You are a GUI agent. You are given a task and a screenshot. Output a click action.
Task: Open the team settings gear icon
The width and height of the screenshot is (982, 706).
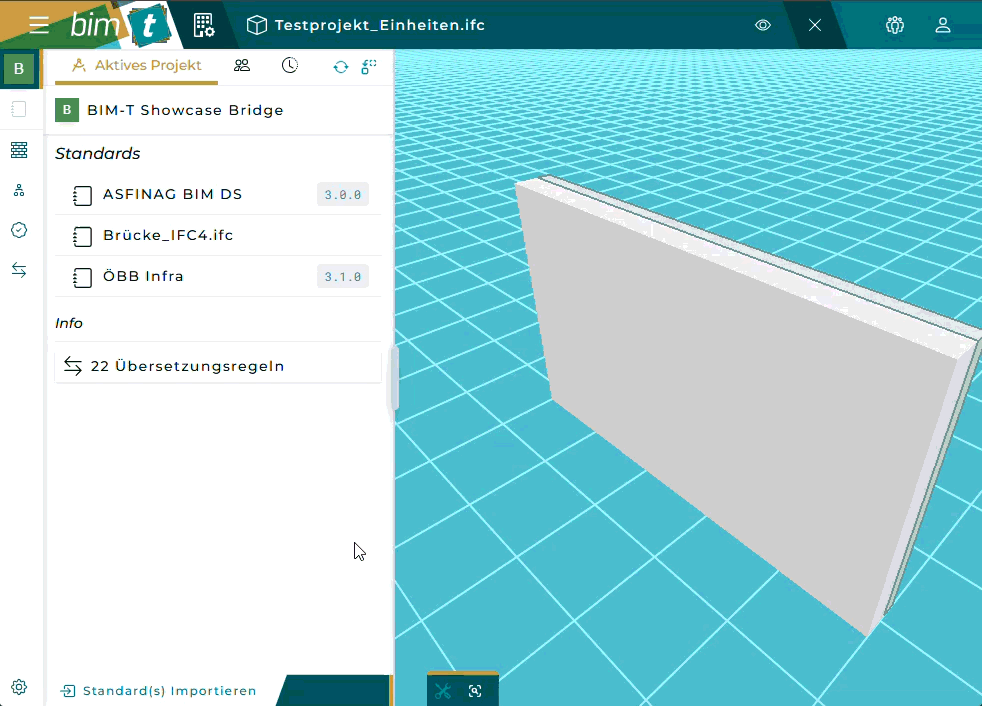click(x=895, y=25)
